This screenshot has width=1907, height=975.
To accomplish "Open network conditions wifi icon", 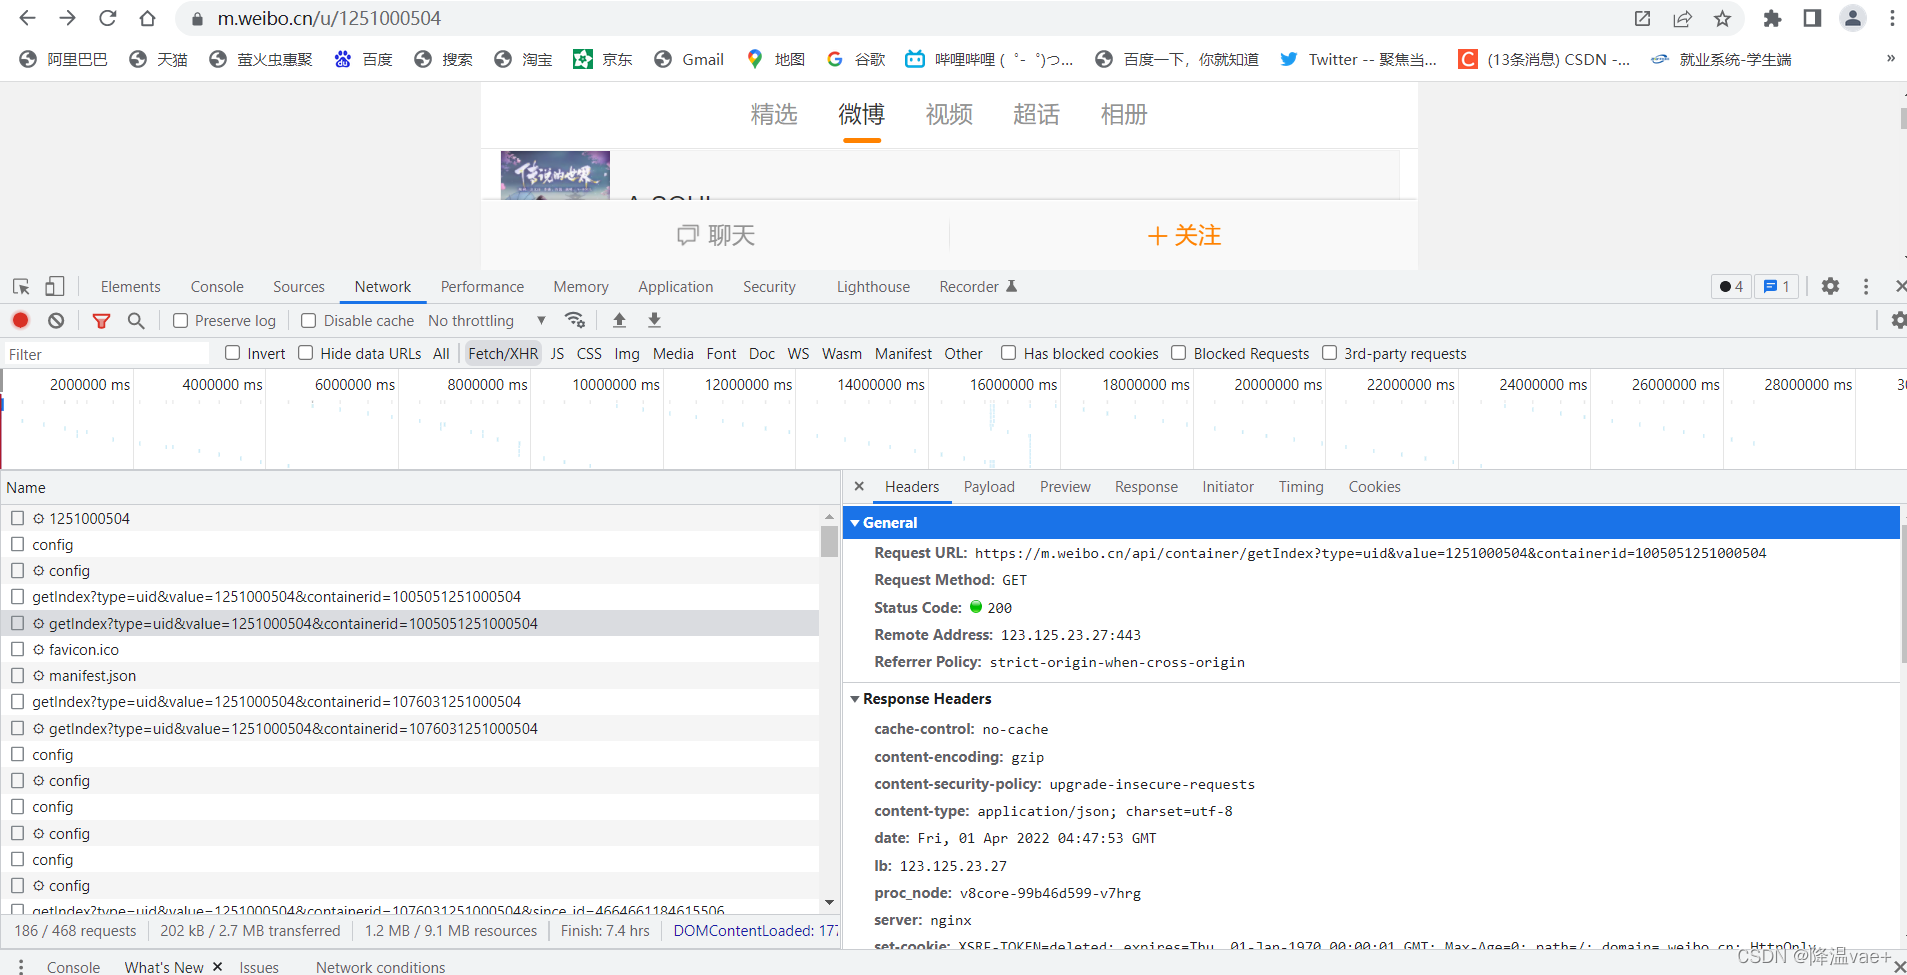I will click(575, 321).
